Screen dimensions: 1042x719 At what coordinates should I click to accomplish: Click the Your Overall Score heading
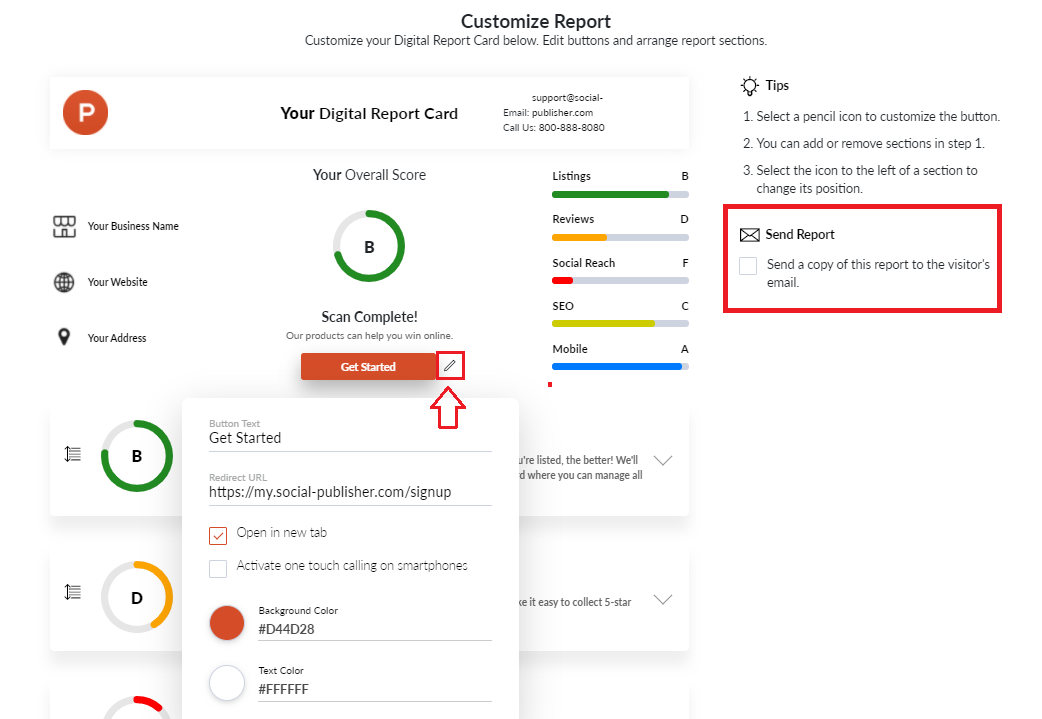369,175
